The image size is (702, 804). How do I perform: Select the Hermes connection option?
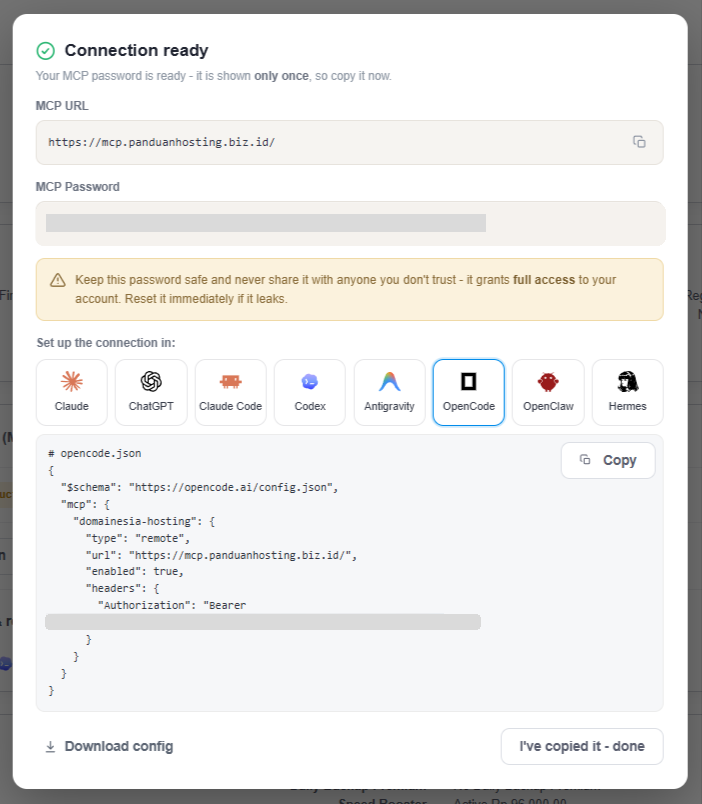[x=628, y=392]
